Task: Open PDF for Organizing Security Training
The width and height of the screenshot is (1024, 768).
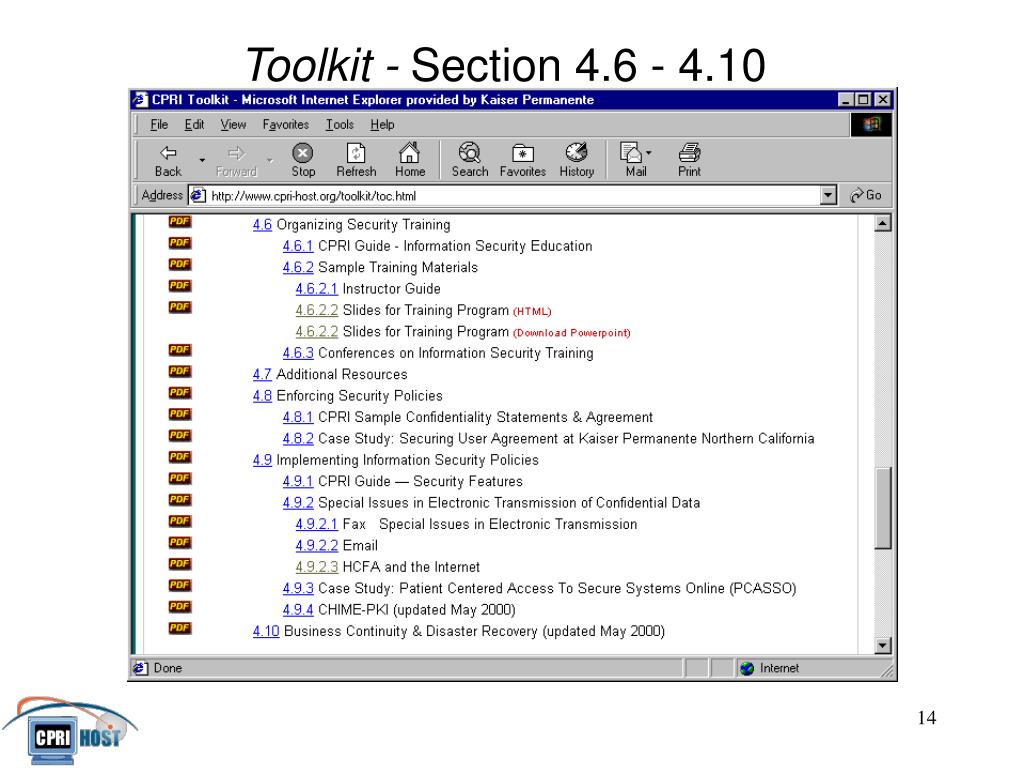Action: click(x=180, y=221)
